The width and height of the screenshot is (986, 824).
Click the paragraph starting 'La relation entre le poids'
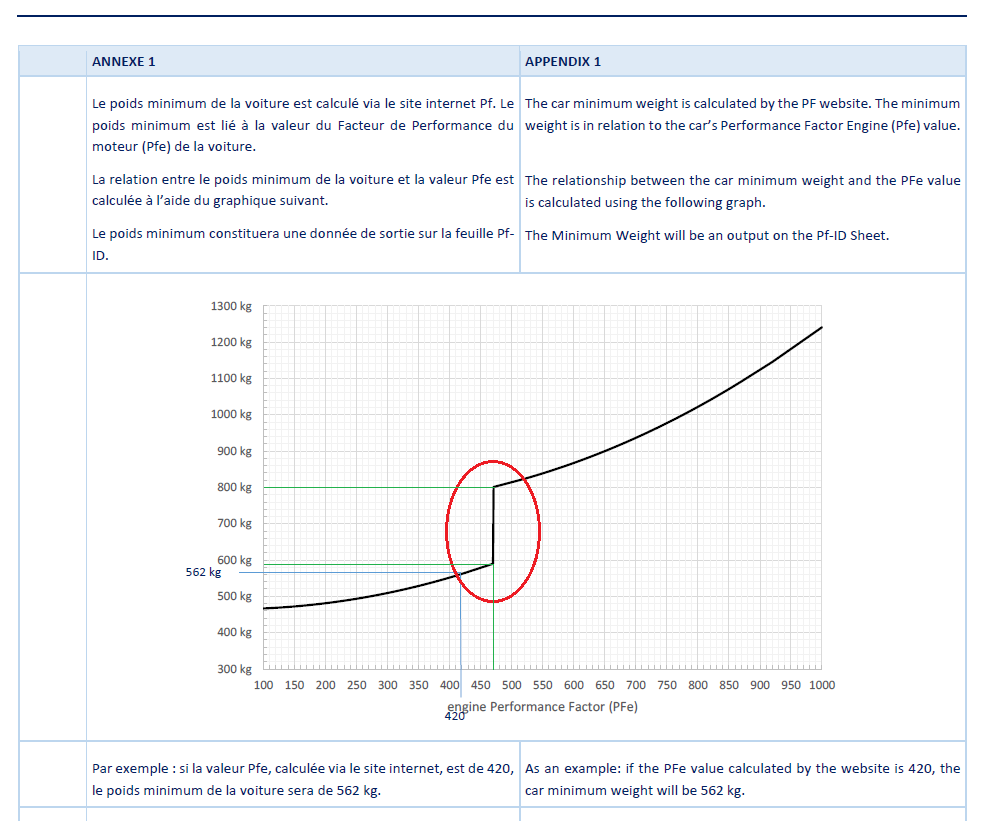pos(302,191)
